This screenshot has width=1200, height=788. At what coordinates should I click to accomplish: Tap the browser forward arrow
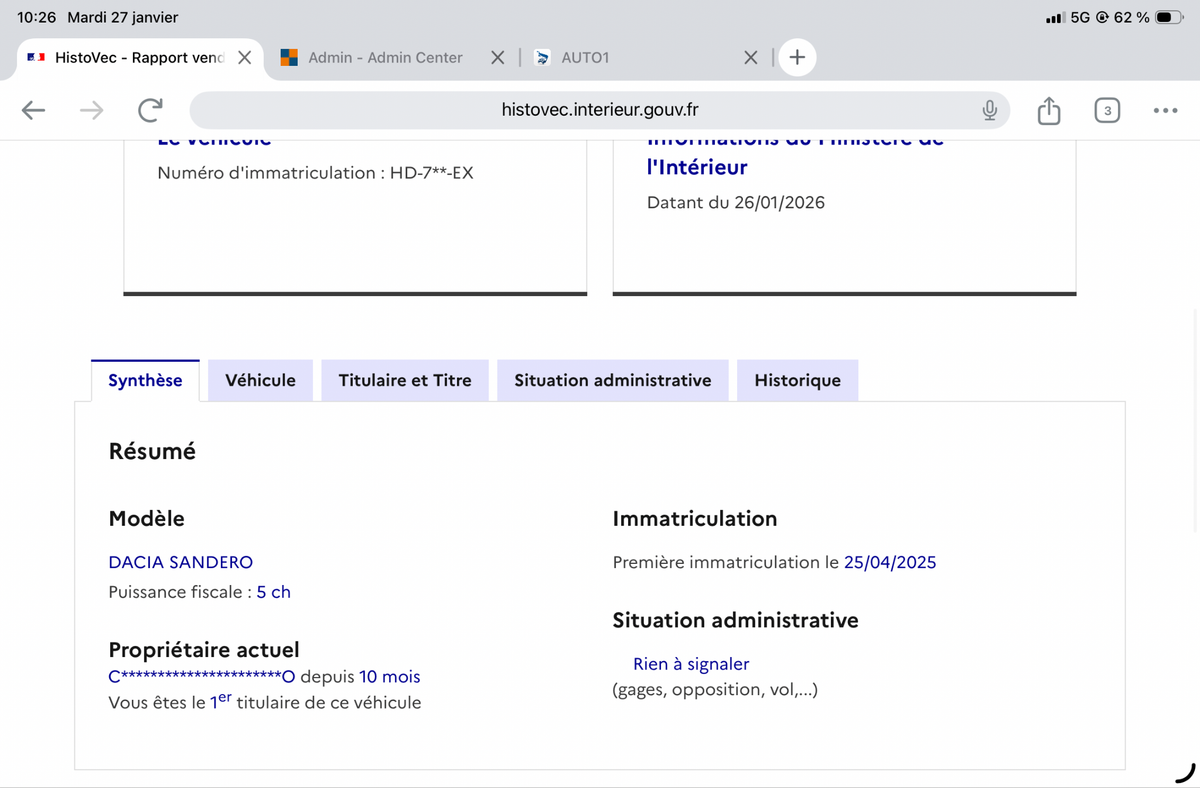coord(91,110)
